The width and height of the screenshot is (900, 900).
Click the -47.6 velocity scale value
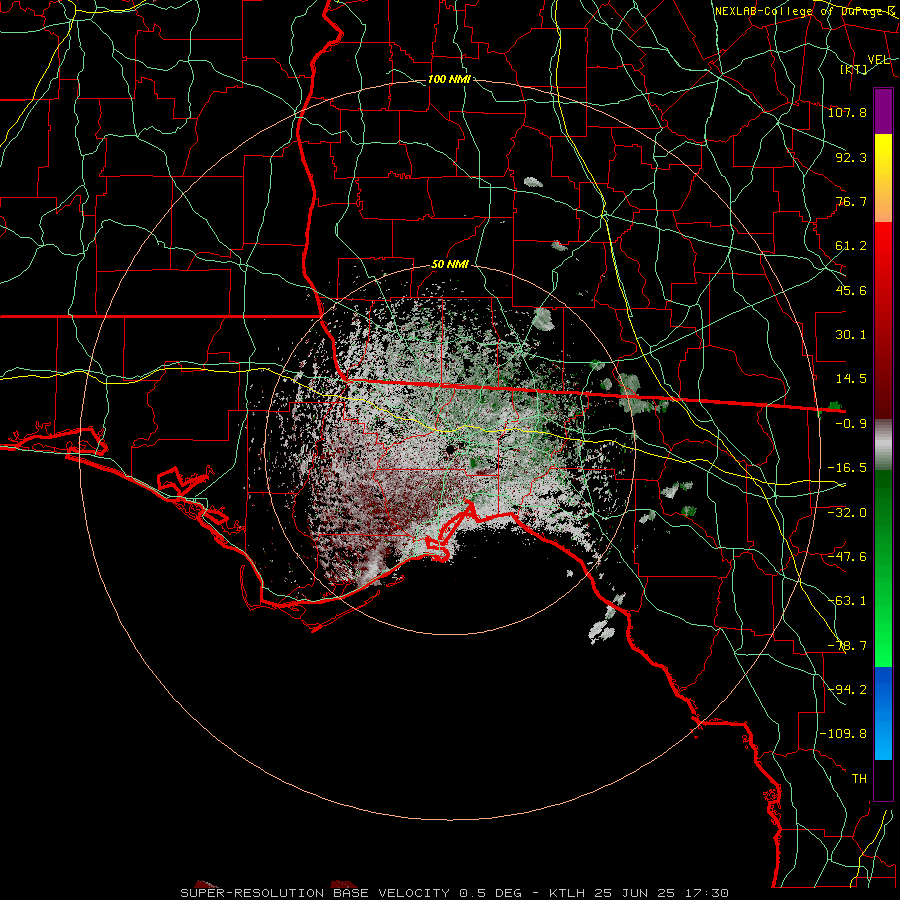pyautogui.click(x=847, y=556)
